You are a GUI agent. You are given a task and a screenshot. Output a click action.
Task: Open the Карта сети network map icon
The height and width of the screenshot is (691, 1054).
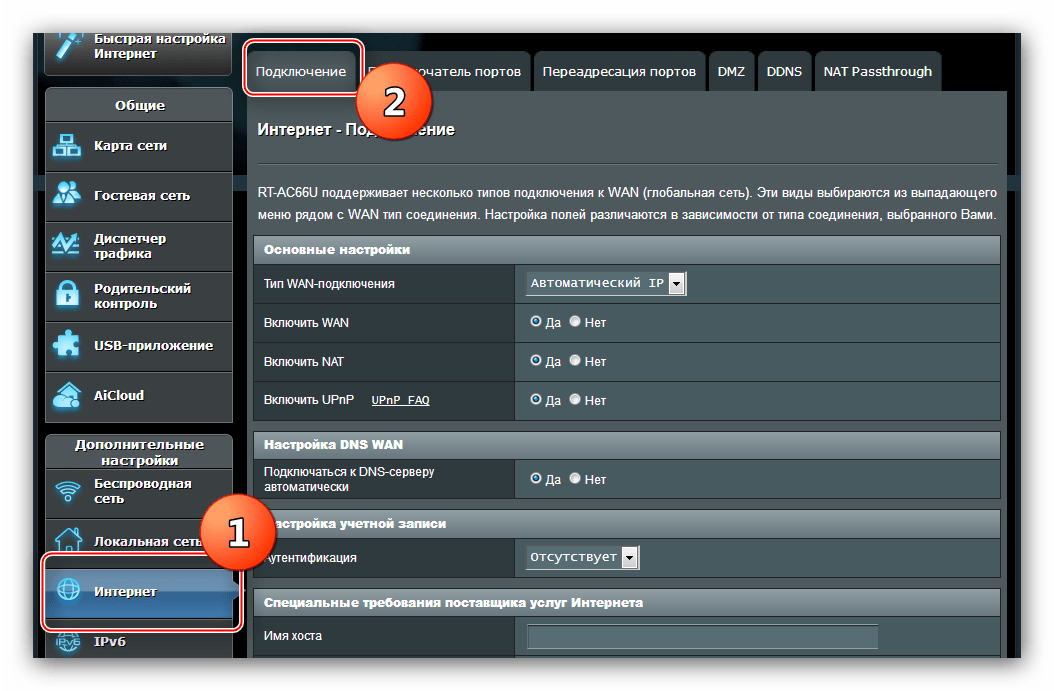[67, 145]
